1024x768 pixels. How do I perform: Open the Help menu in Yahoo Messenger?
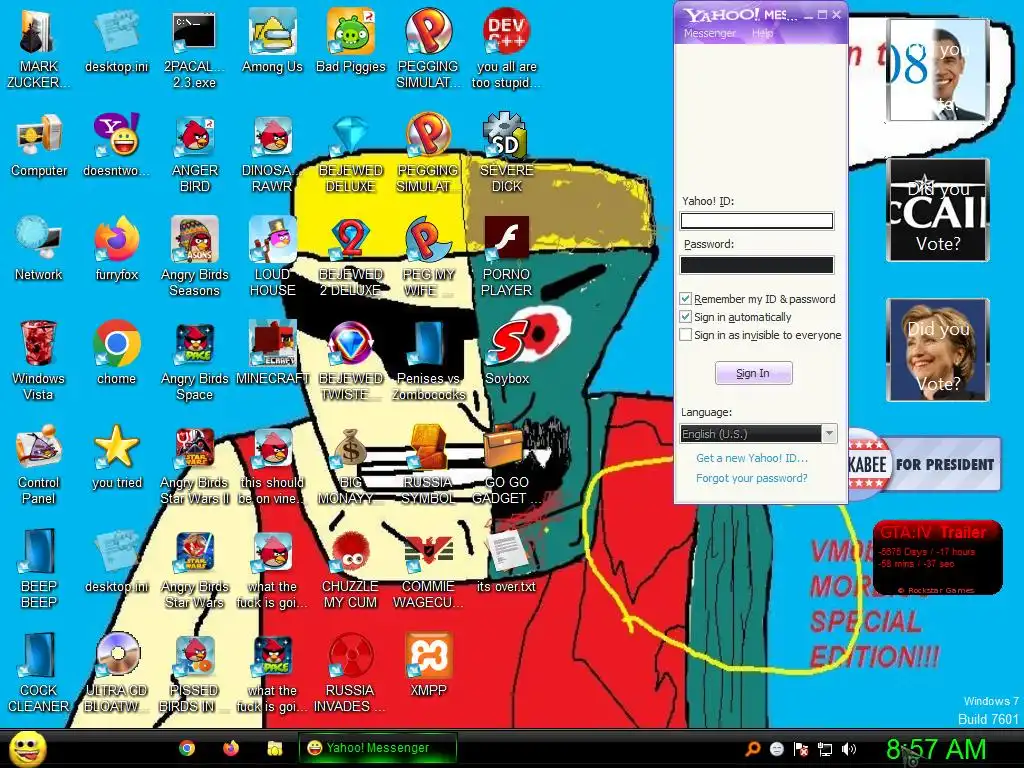pos(762,33)
